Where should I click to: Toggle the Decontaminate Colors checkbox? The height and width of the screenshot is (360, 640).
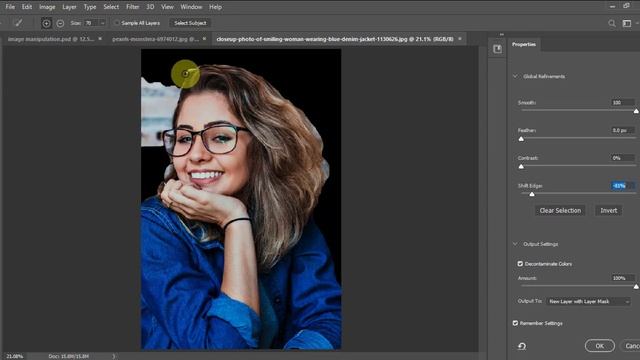coord(520,264)
